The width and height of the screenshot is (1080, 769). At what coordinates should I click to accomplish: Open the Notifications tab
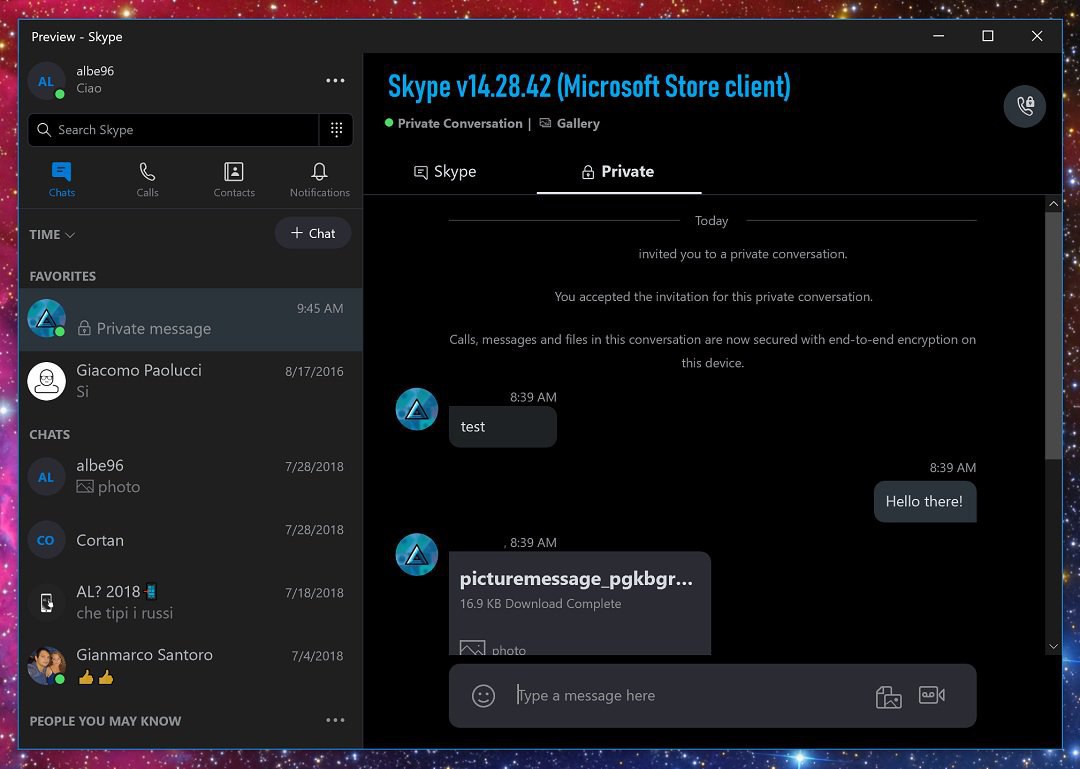tap(320, 179)
